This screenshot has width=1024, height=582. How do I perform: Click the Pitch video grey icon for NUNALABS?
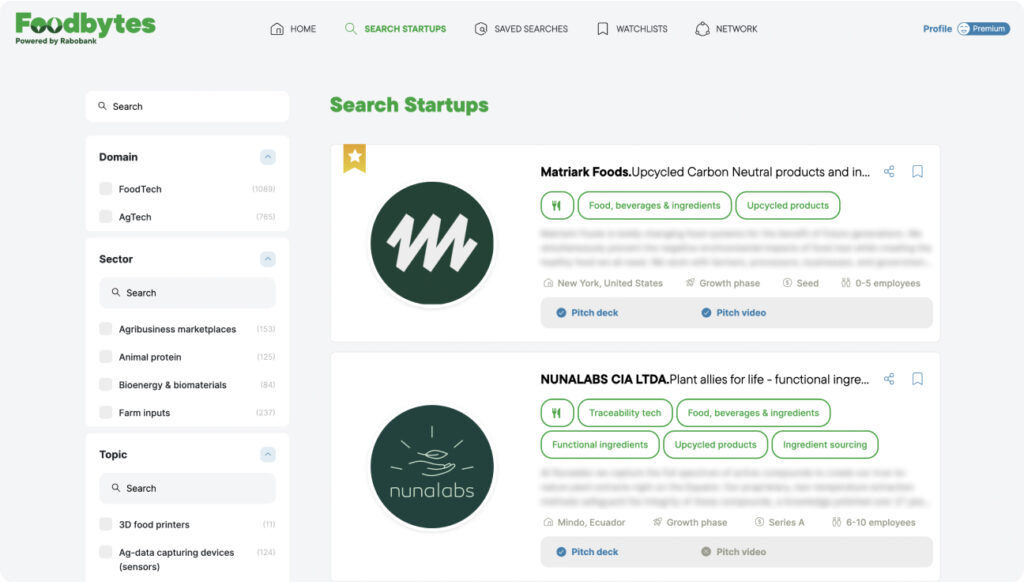click(706, 552)
